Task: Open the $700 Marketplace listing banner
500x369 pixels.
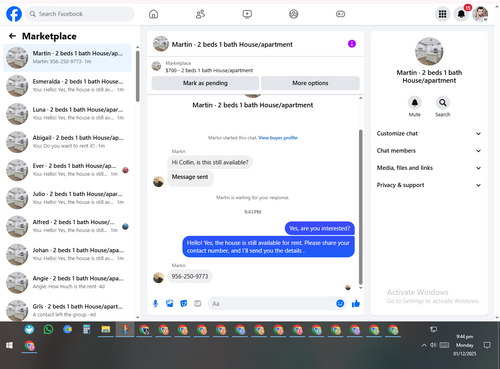Action: 256,67
